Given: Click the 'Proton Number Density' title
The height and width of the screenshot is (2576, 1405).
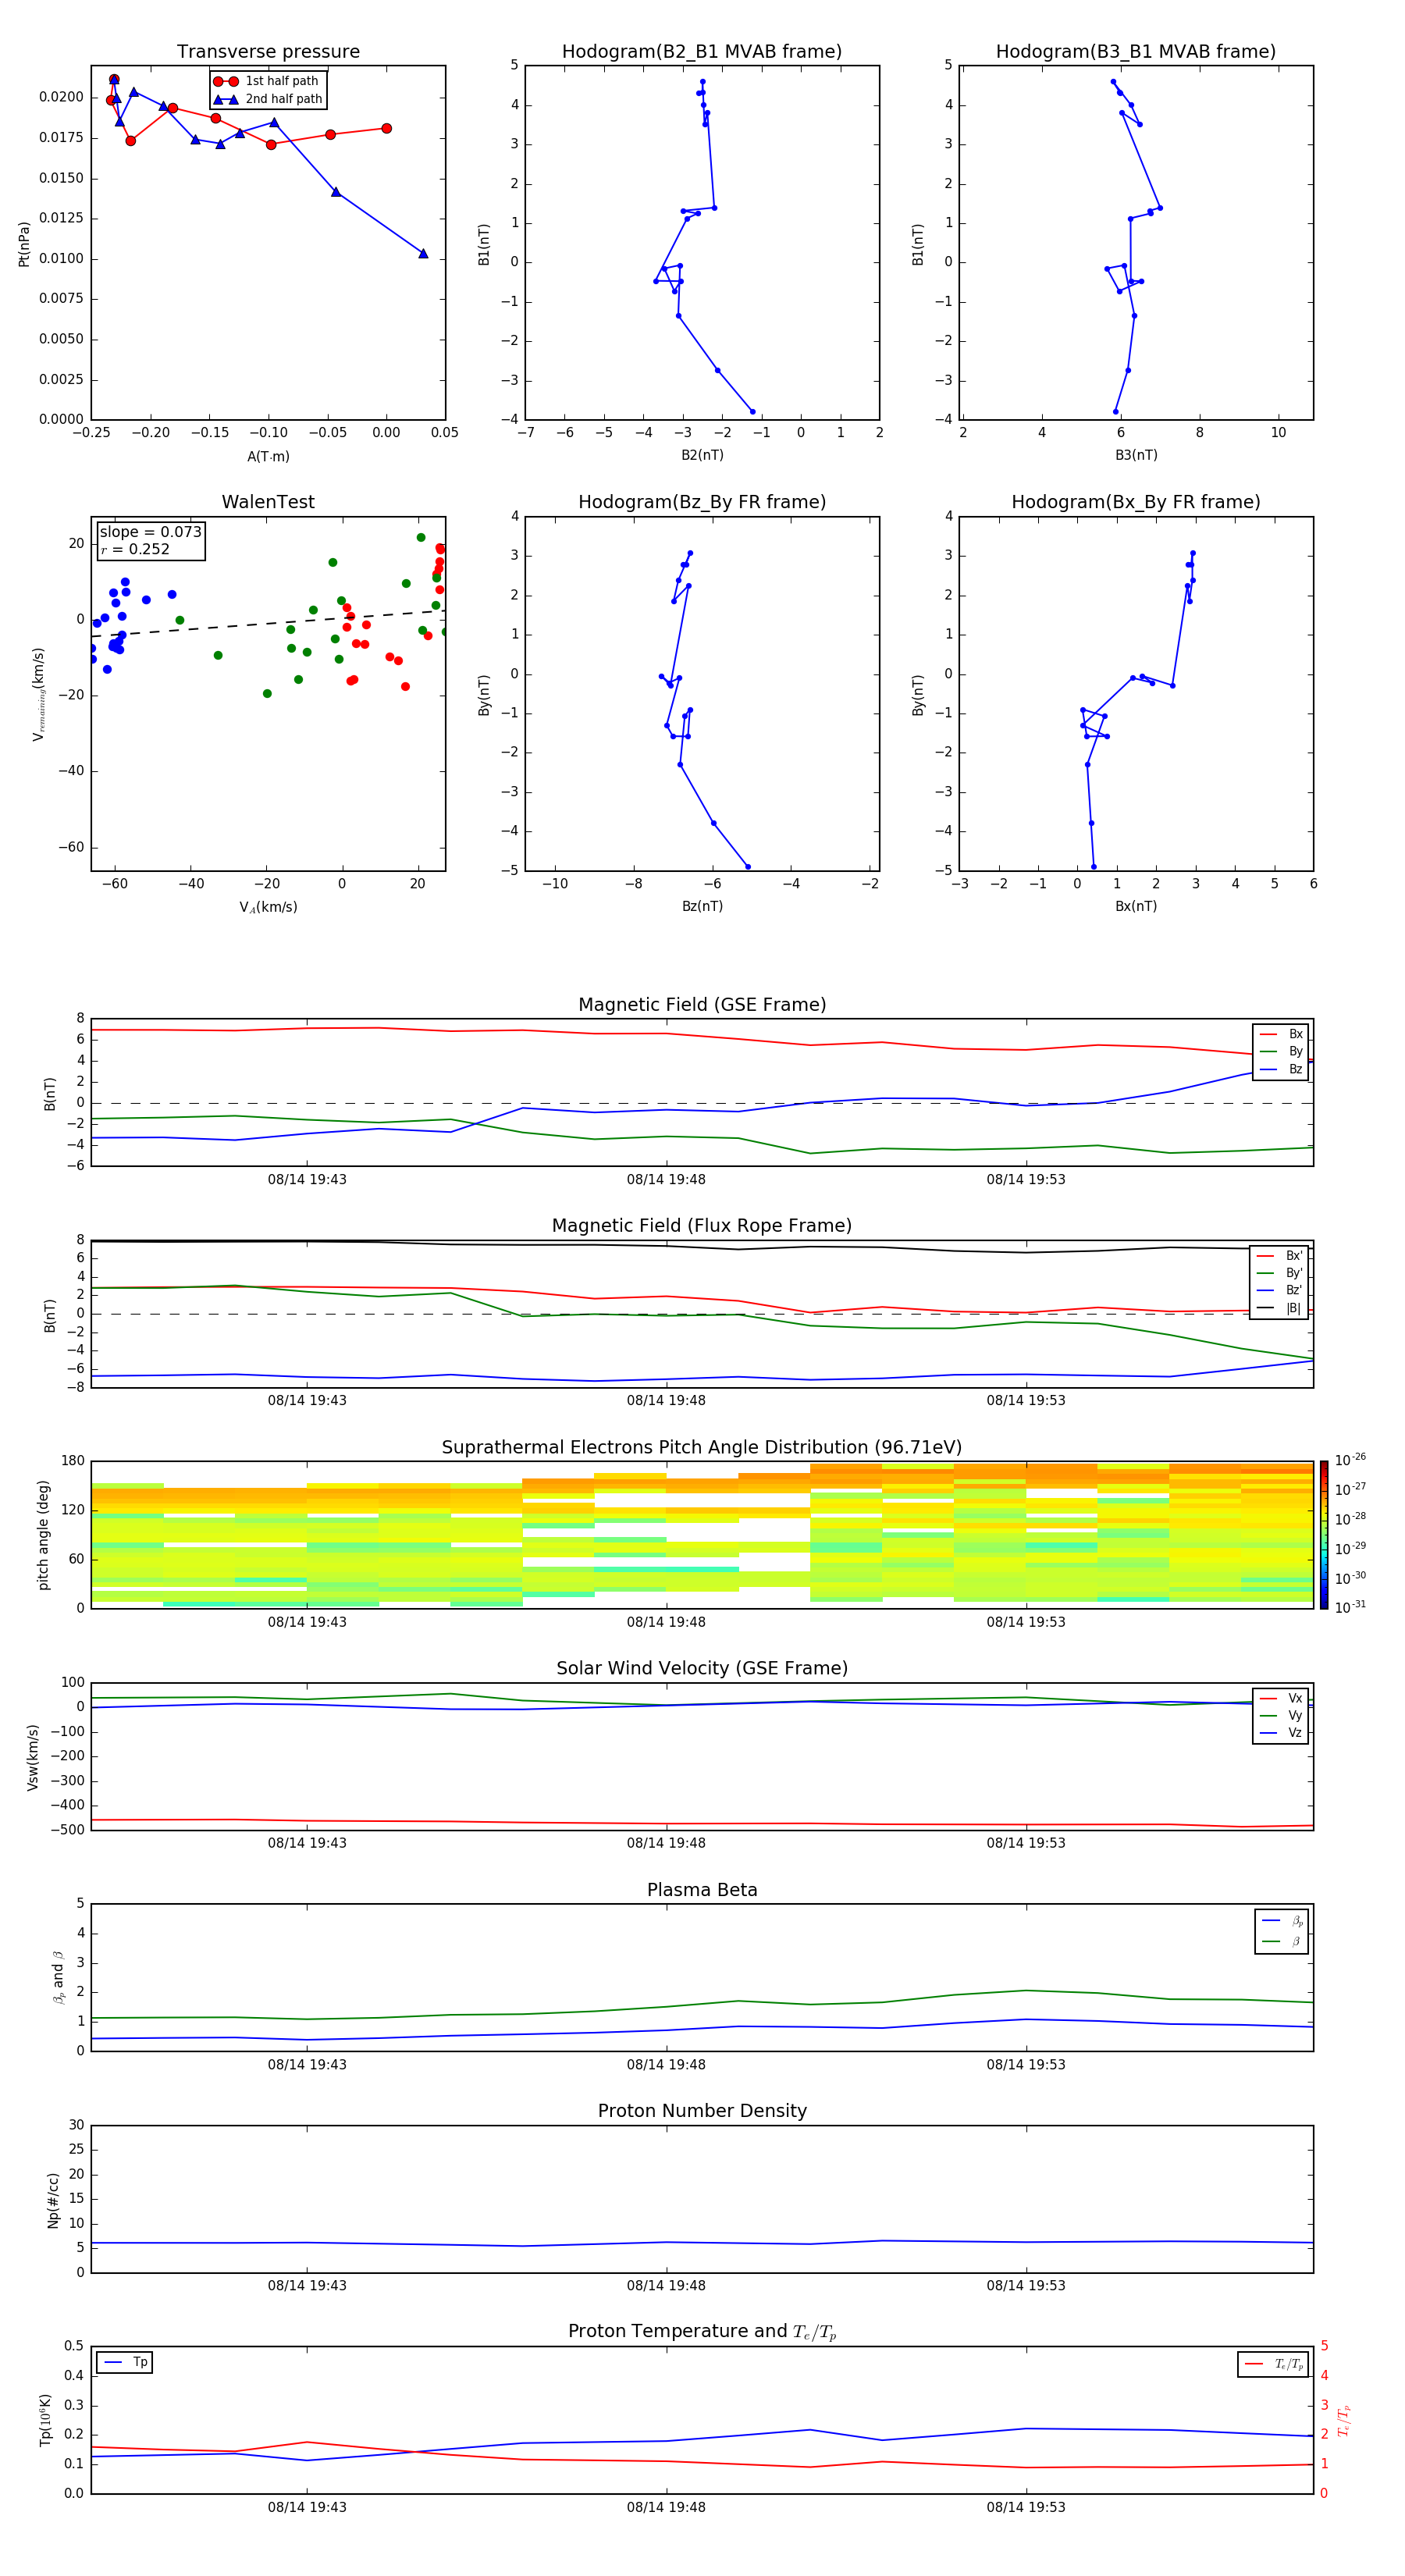Looking at the screenshot, I should (702, 2111).
